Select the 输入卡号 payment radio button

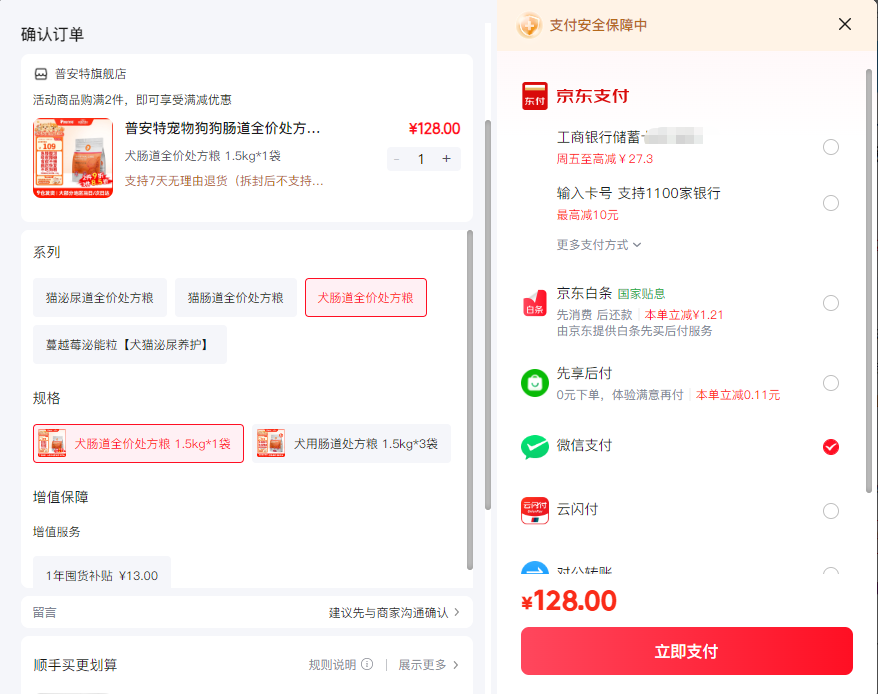[831, 203]
